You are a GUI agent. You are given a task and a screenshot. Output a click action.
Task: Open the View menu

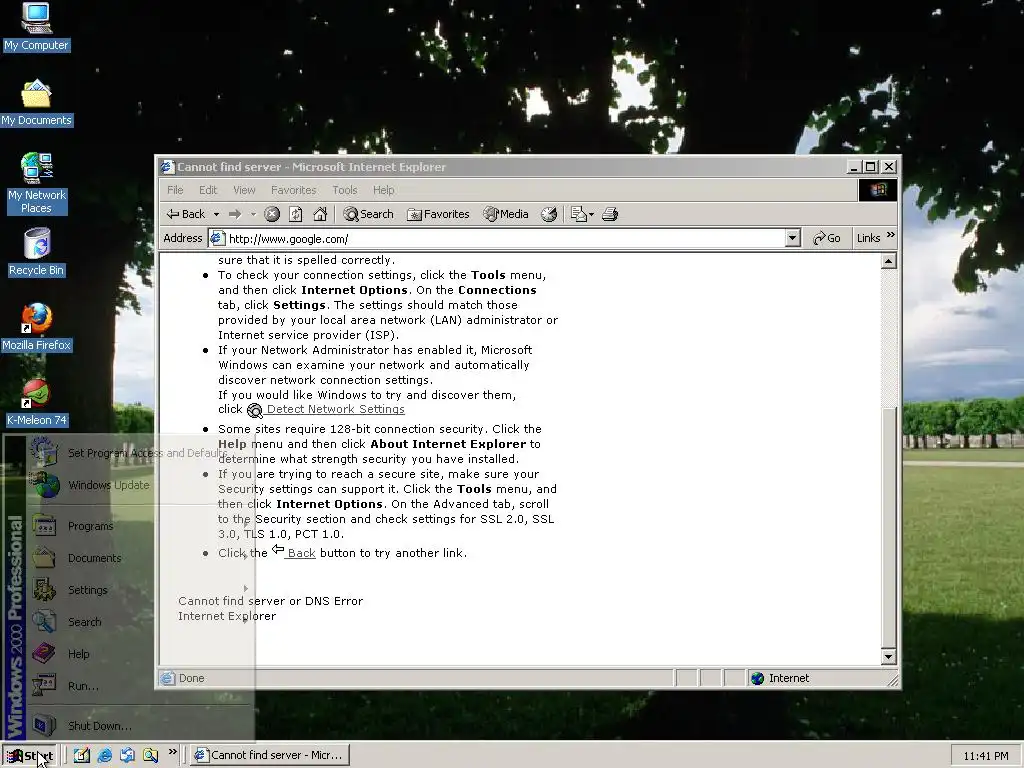(x=244, y=190)
